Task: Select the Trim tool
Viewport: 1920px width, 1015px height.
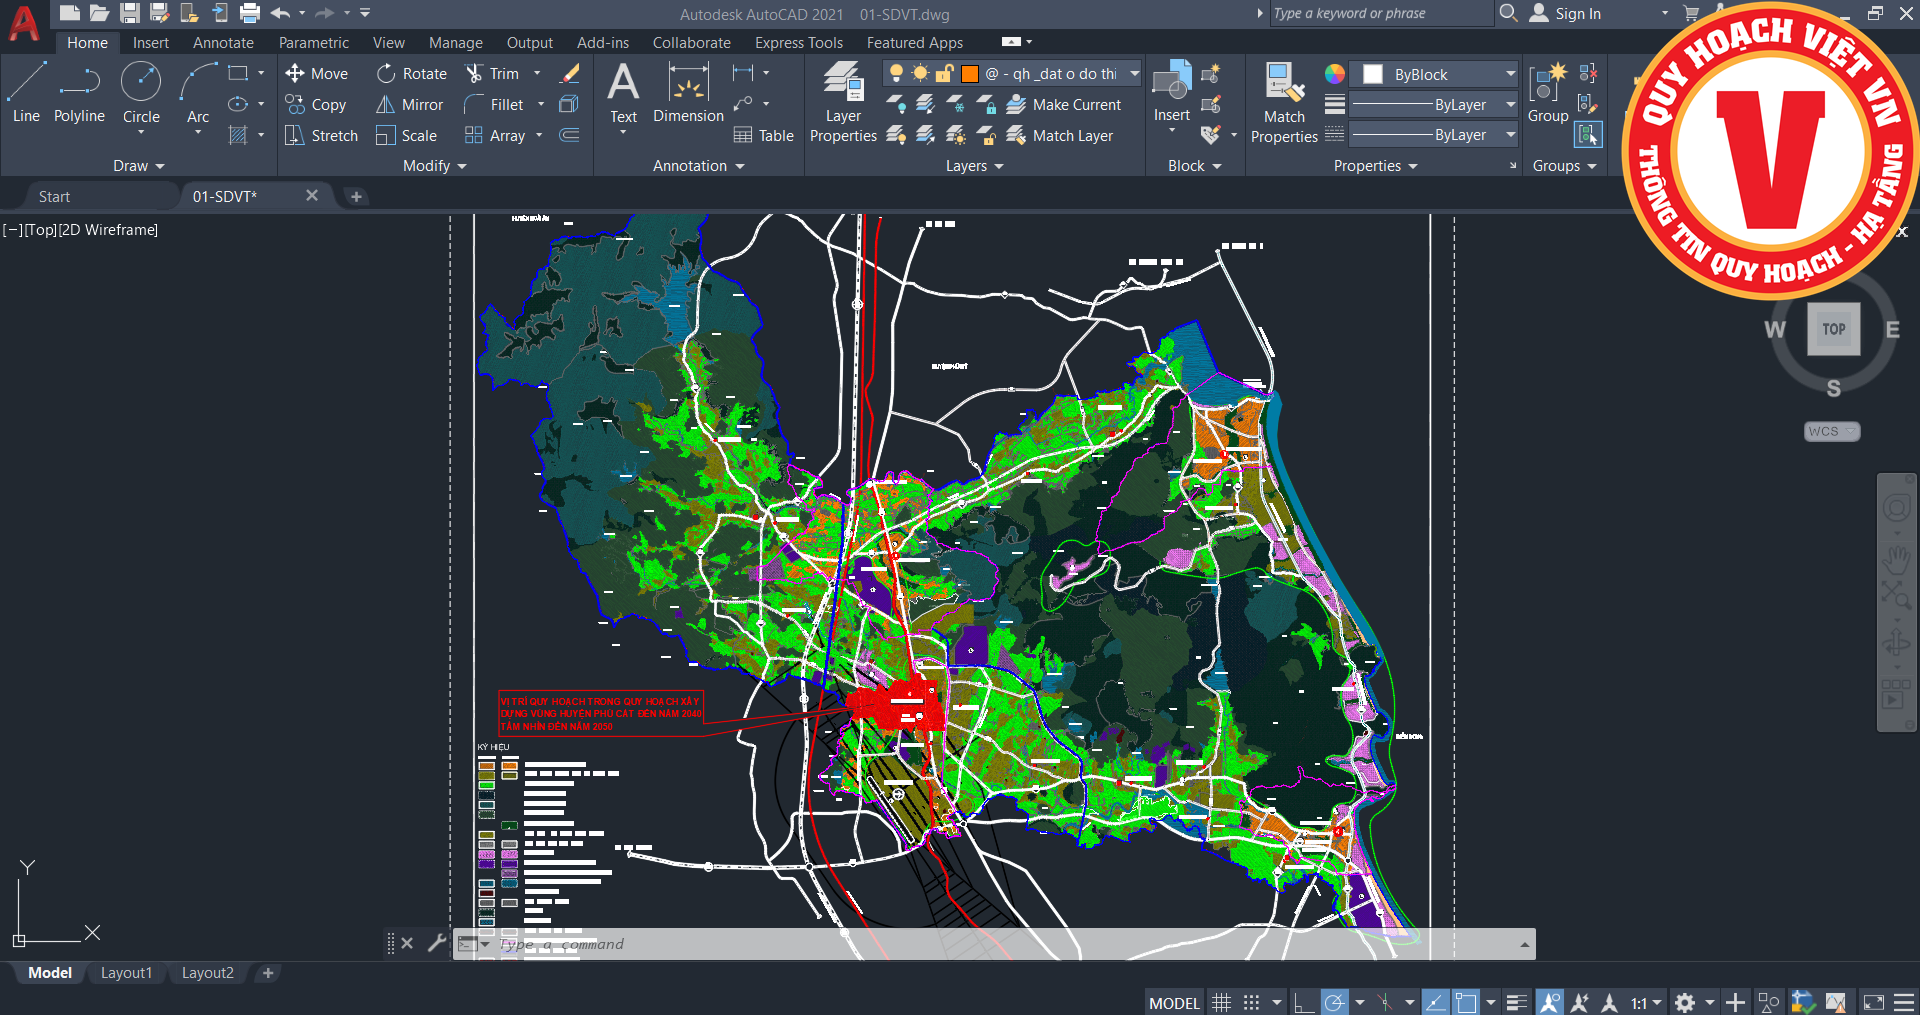Action: point(493,73)
